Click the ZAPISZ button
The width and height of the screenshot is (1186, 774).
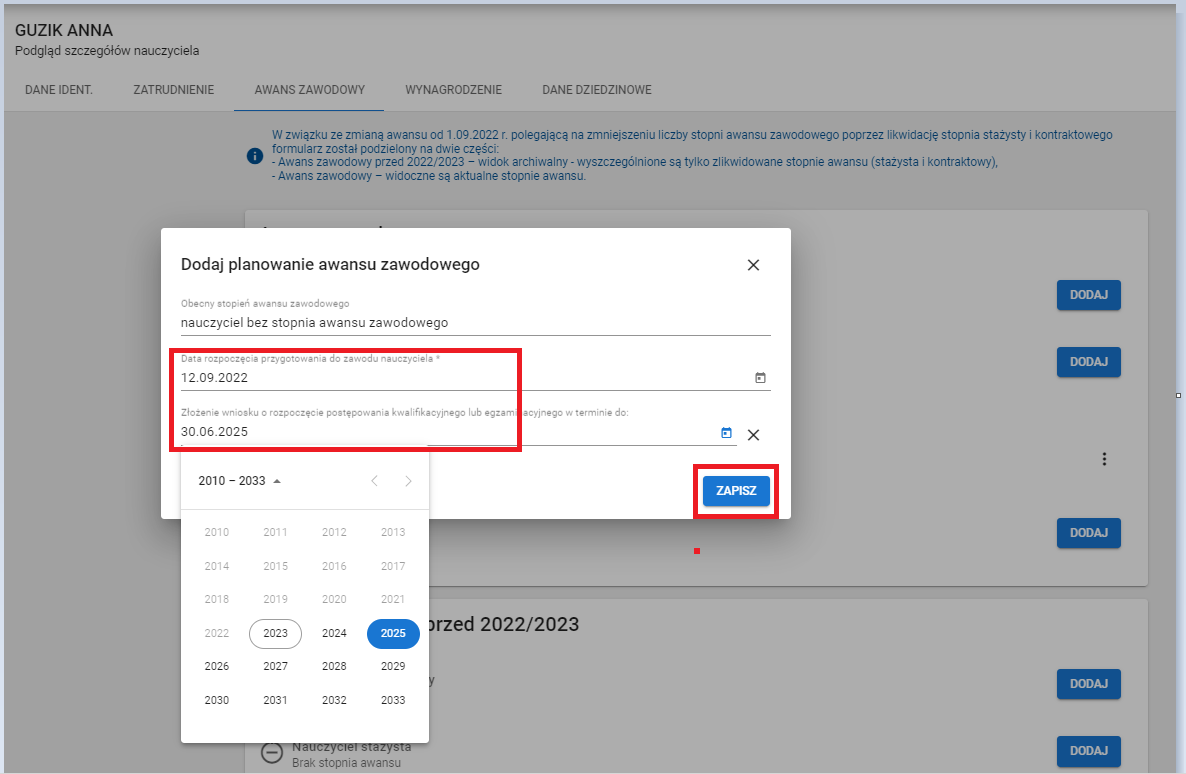point(735,491)
